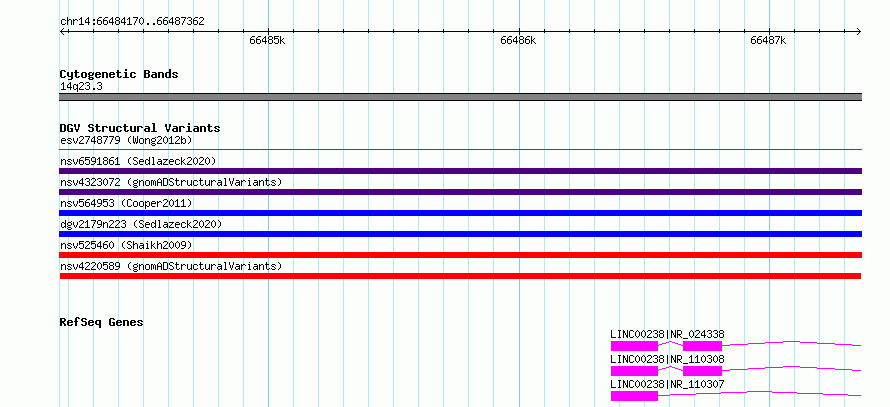The height and width of the screenshot is (407, 890).
Task: Click the magenta exon of LINC00238 NR_110307
Action: tap(634, 396)
